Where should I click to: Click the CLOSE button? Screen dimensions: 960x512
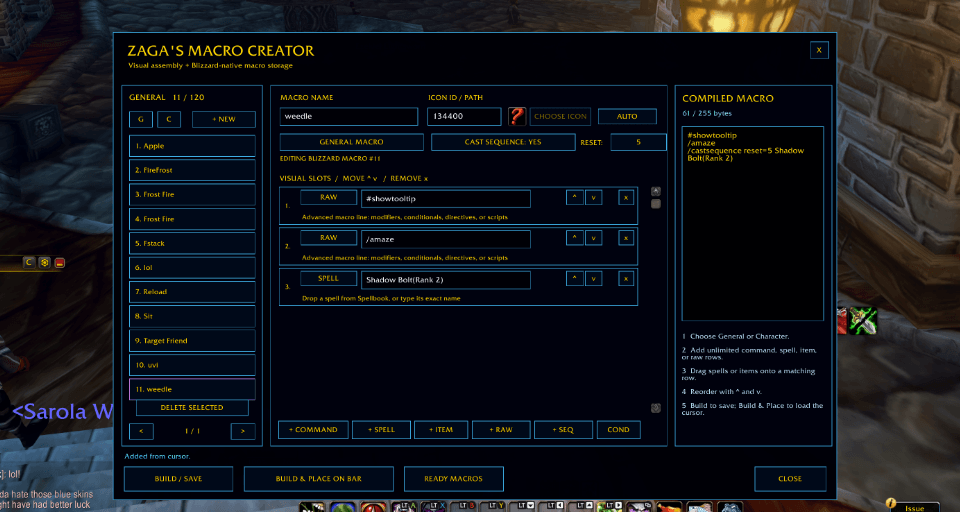[x=790, y=479]
